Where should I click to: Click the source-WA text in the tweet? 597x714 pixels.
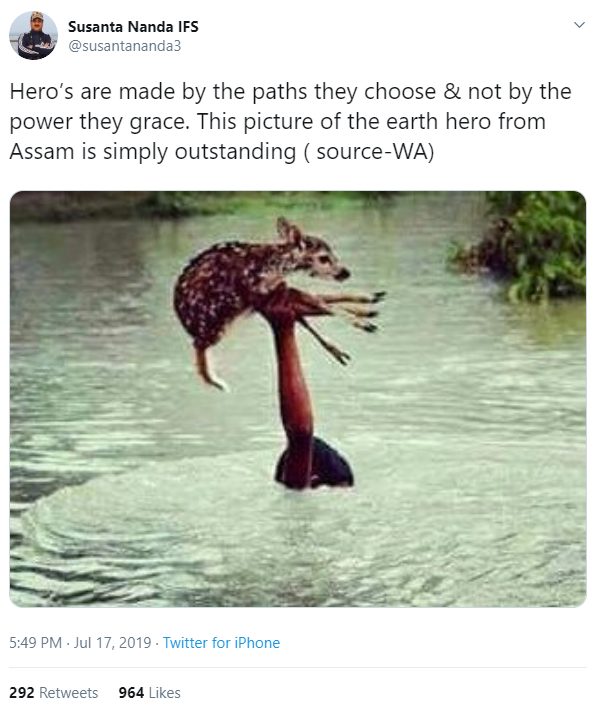tap(374, 152)
